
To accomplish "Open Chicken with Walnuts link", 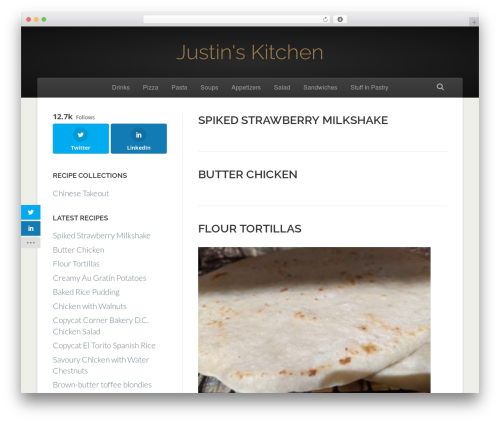I will (90, 306).
